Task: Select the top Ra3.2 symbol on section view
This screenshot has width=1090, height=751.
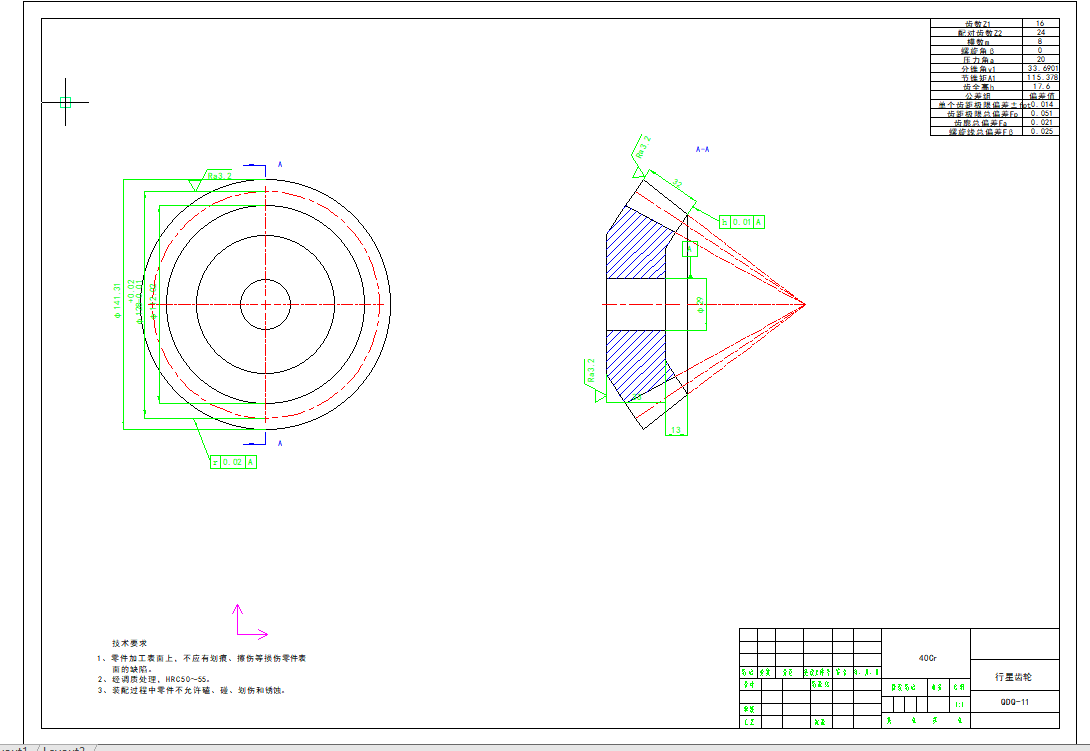Action: (x=641, y=148)
